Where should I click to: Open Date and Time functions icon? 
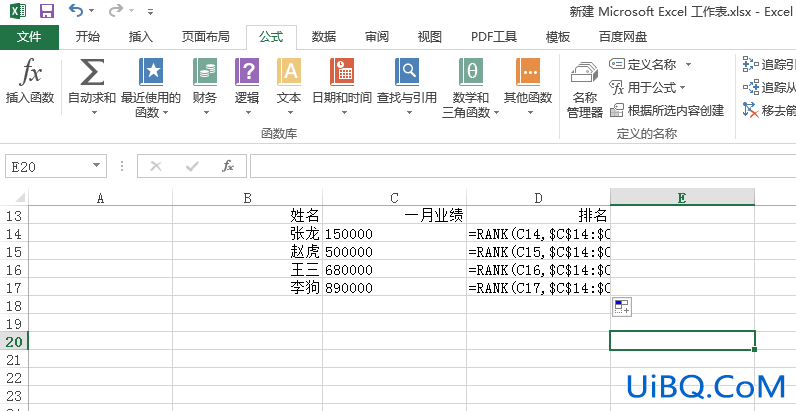342,72
